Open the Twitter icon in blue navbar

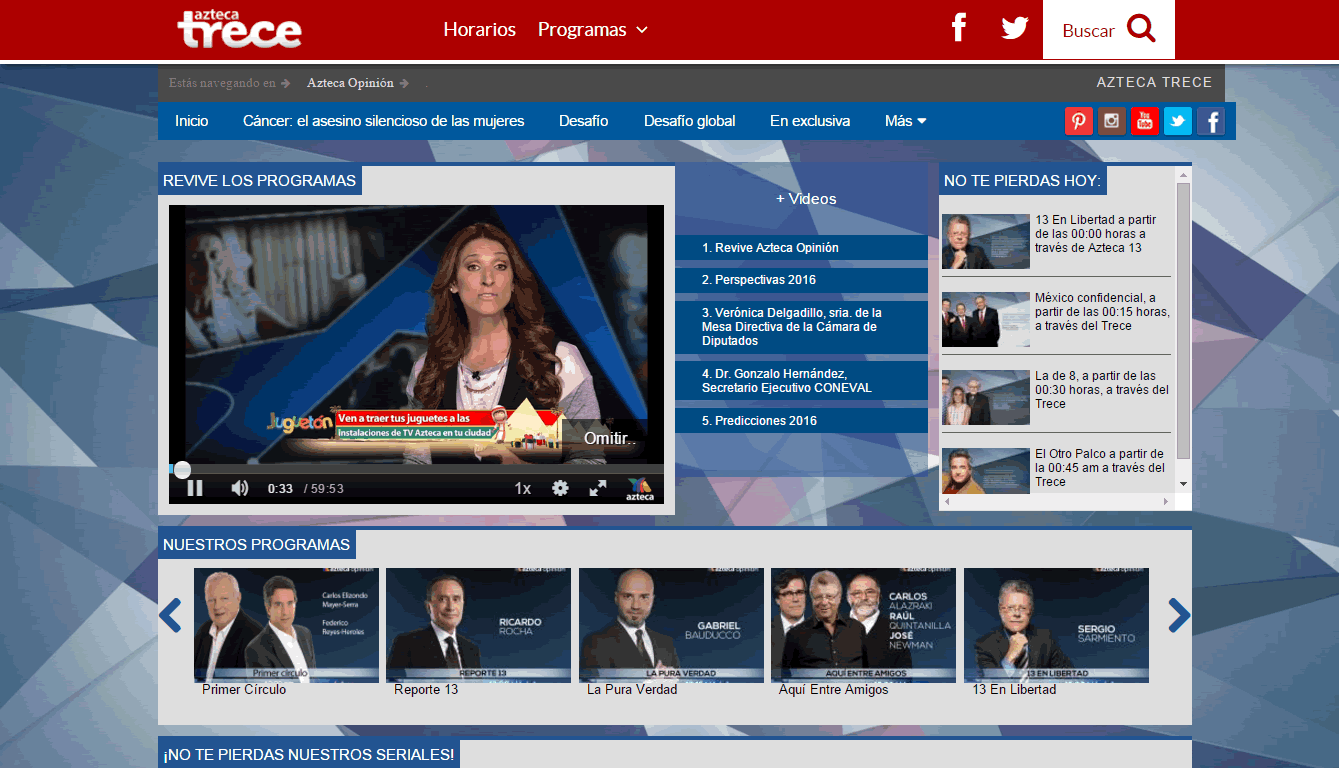point(1178,121)
